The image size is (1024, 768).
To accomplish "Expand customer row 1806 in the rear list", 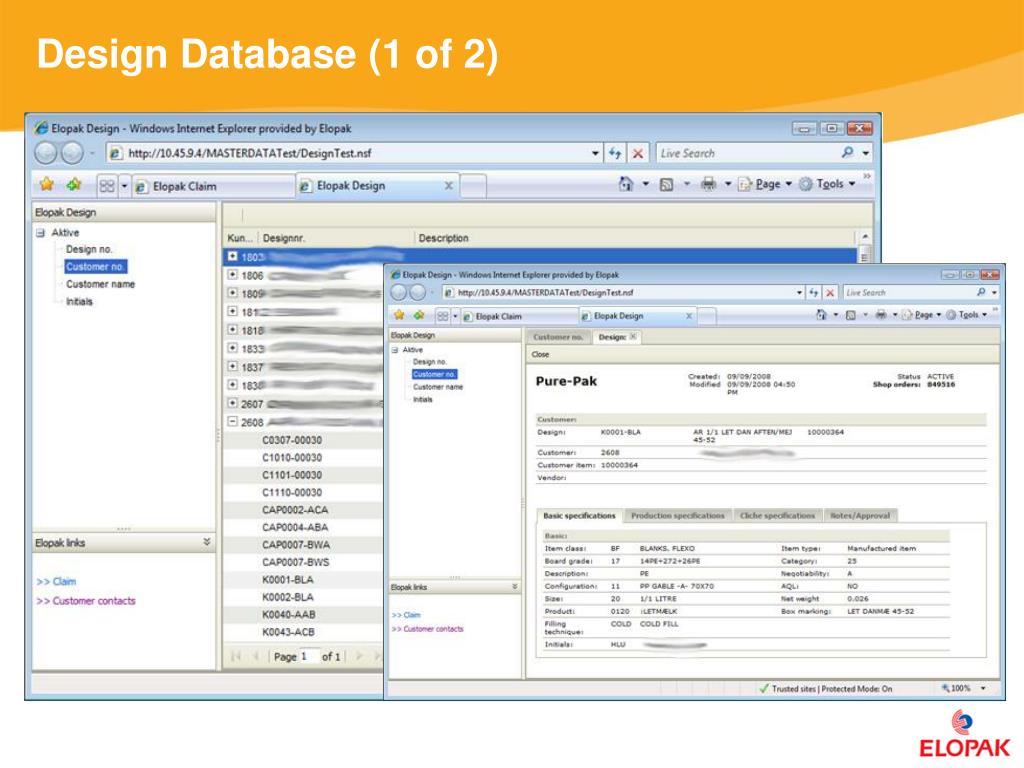I will (232, 275).
